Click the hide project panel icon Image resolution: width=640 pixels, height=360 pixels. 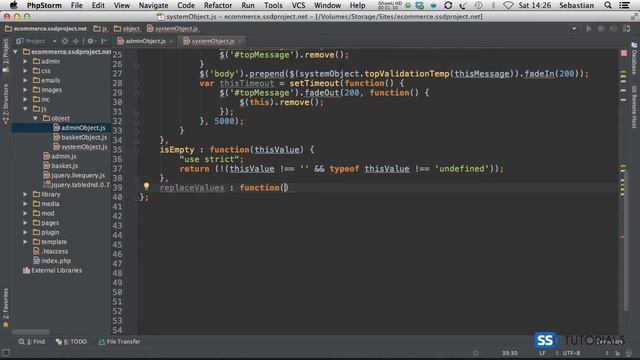[104, 41]
